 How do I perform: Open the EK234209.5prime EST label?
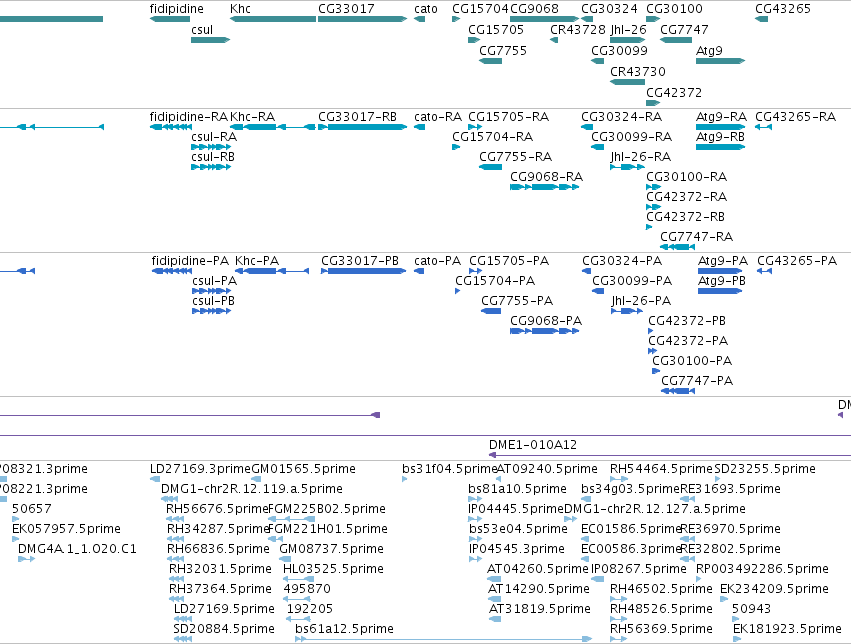[774, 589]
